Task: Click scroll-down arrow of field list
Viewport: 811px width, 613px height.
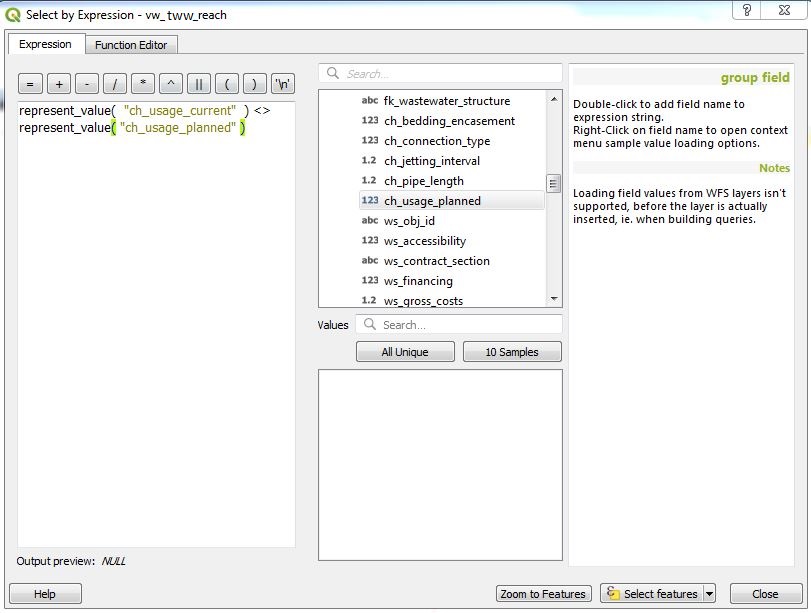Action: point(554,299)
